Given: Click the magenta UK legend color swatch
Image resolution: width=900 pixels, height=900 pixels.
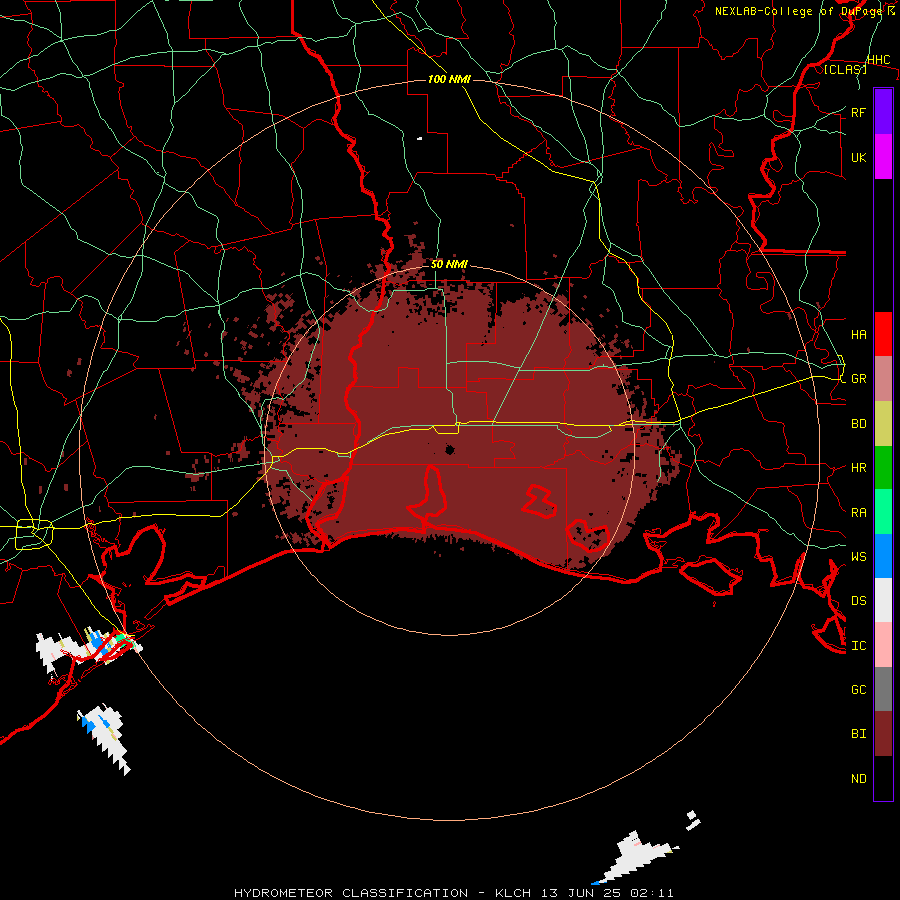Looking at the screenshot, I should coord(883,157).
